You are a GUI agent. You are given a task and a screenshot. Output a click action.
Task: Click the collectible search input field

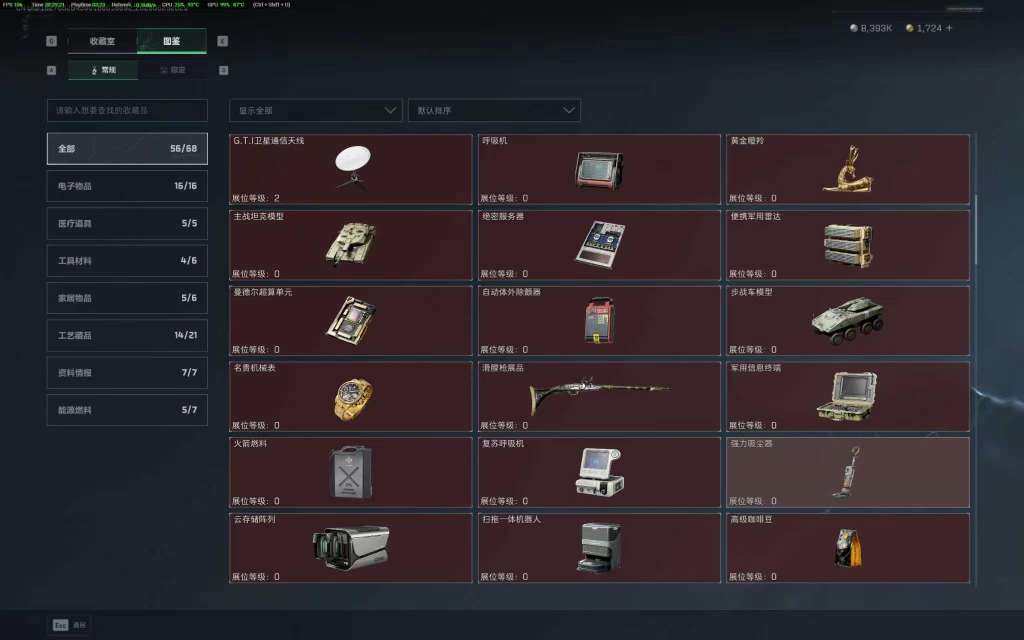tap(127, 110)
